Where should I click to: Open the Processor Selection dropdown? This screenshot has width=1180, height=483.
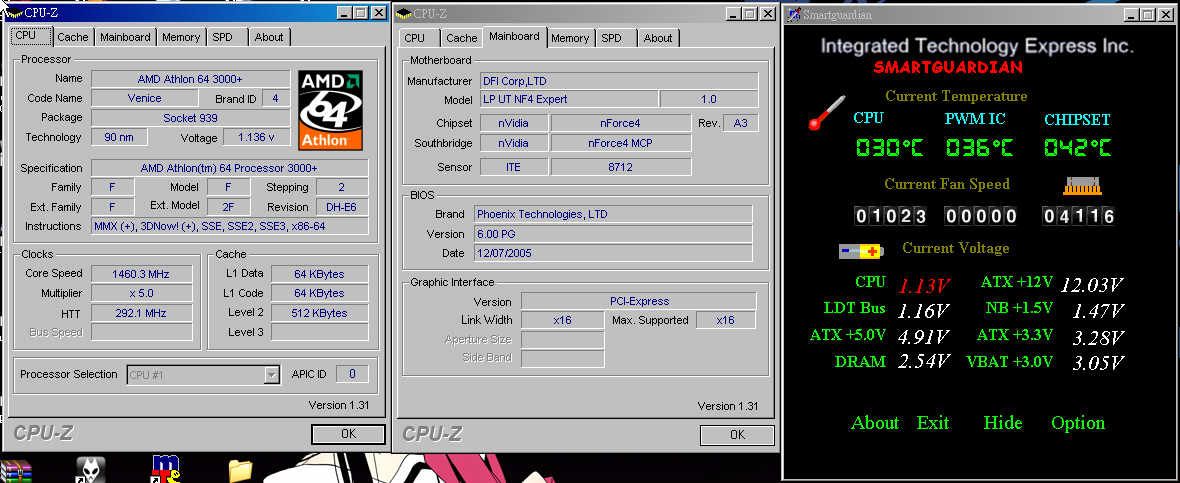(272, 375)
